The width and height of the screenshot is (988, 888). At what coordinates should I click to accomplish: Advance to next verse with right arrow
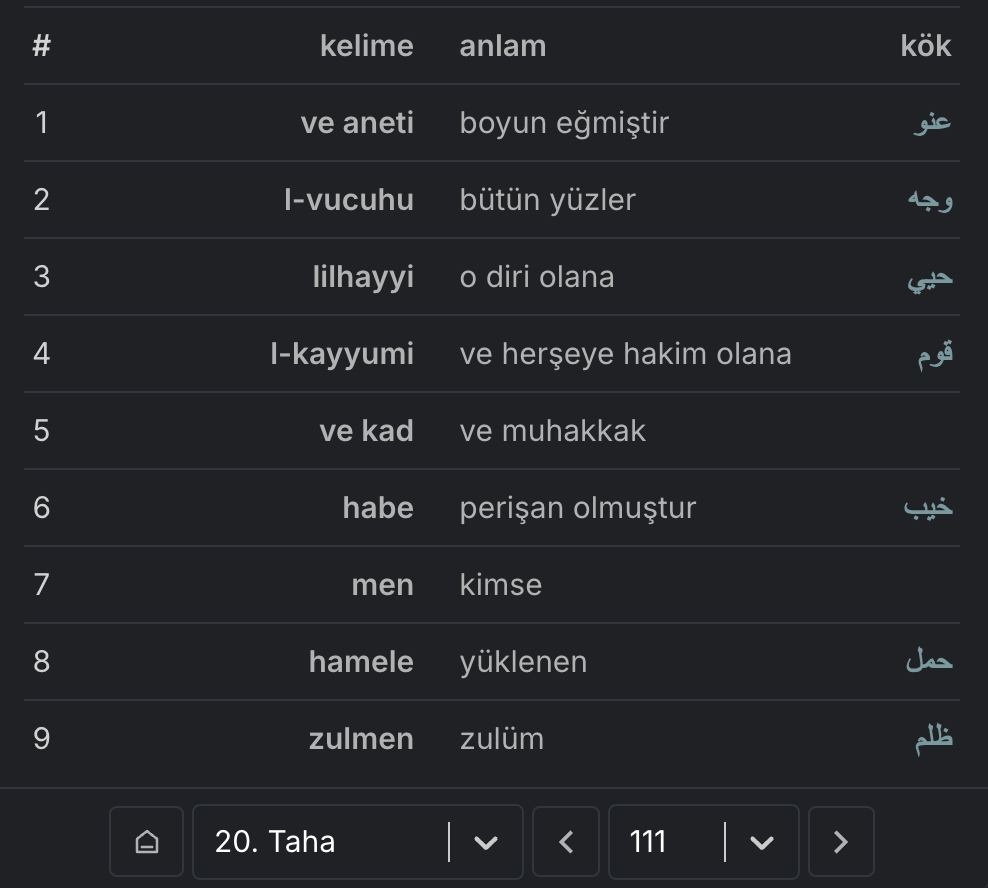840,841
